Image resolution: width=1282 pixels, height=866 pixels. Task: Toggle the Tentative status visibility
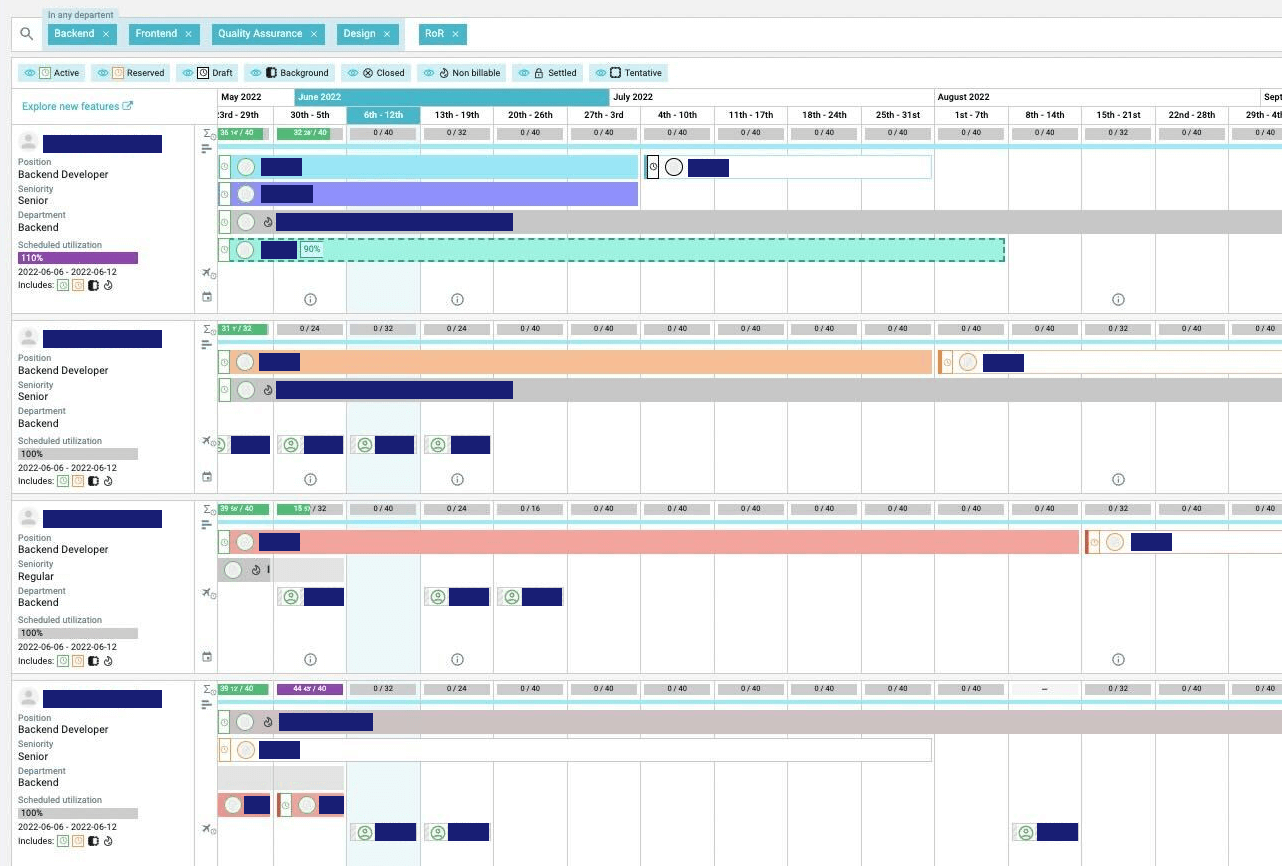[600, 73]
